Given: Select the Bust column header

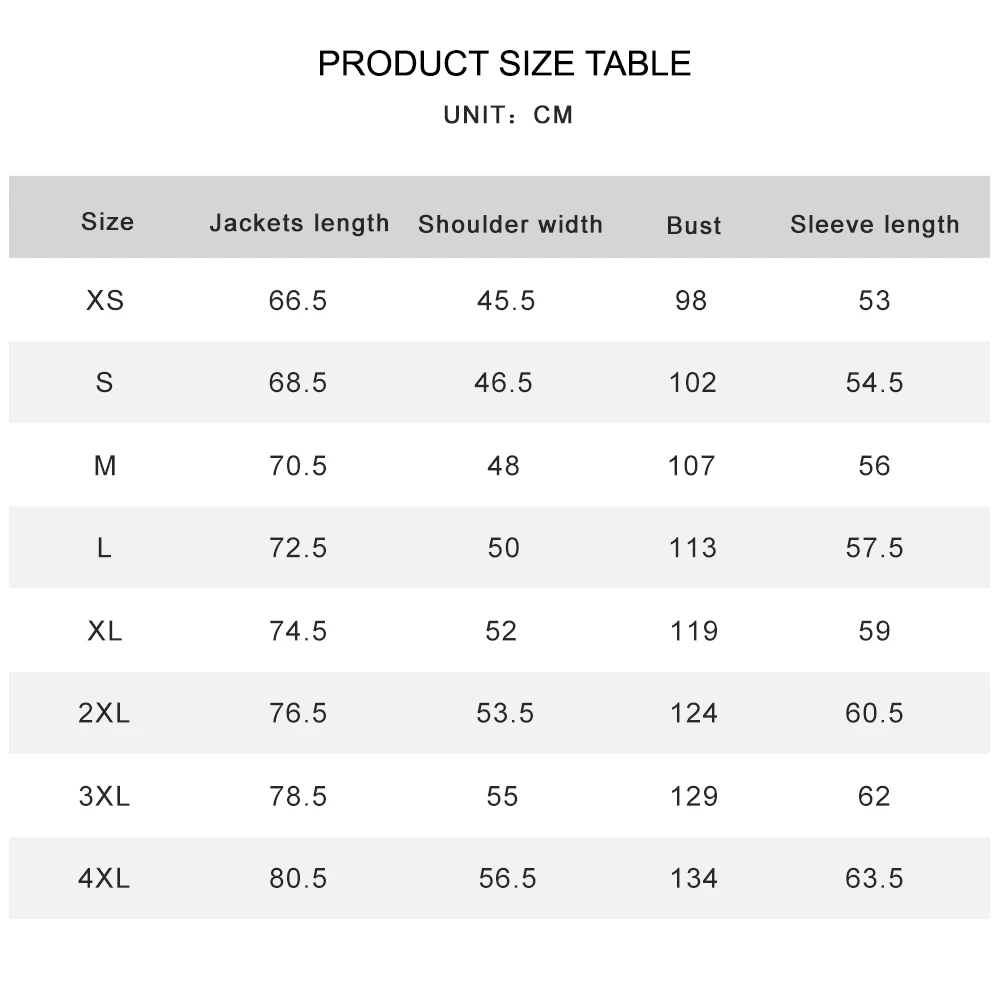Looking at the screenshot, I should (694, 225).
